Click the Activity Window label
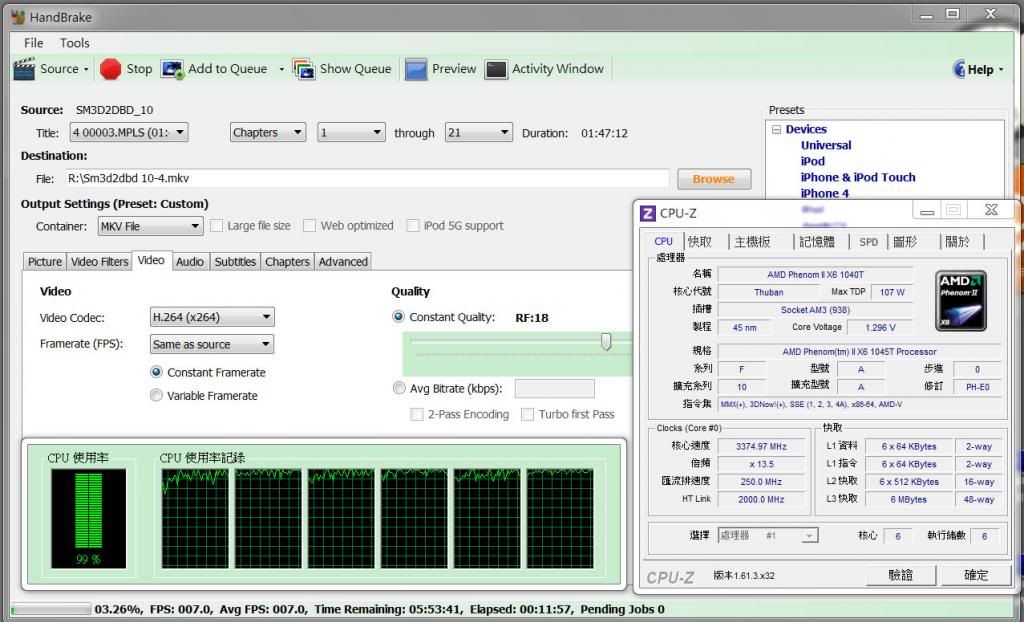Image resolution: width=1024 pixels, height=622 pixels. (x=558, y=69)
